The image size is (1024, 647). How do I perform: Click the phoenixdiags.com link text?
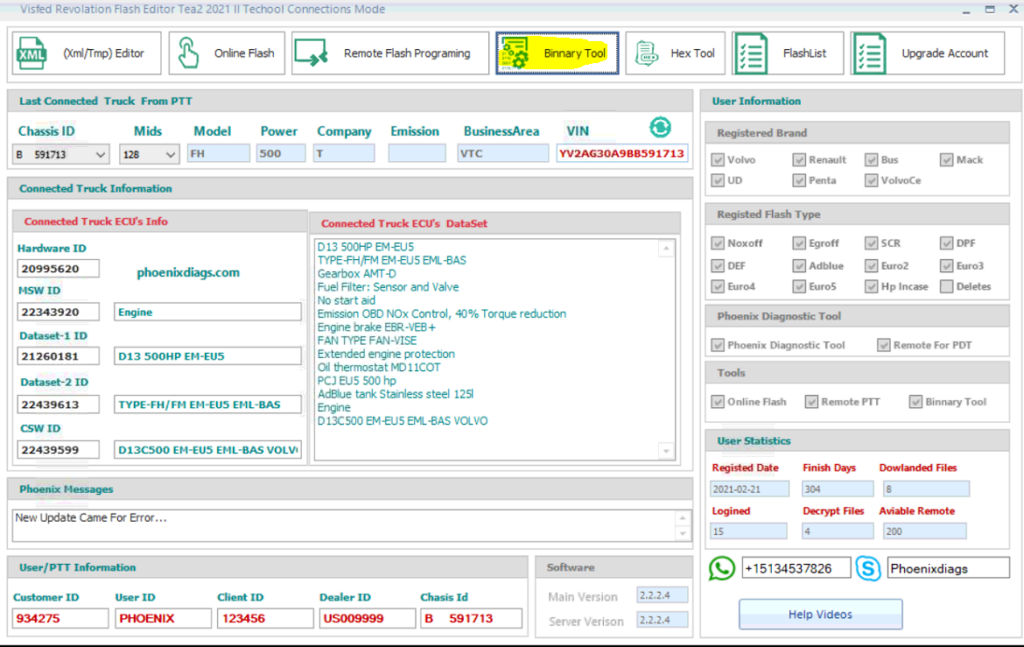pos(188,272)
